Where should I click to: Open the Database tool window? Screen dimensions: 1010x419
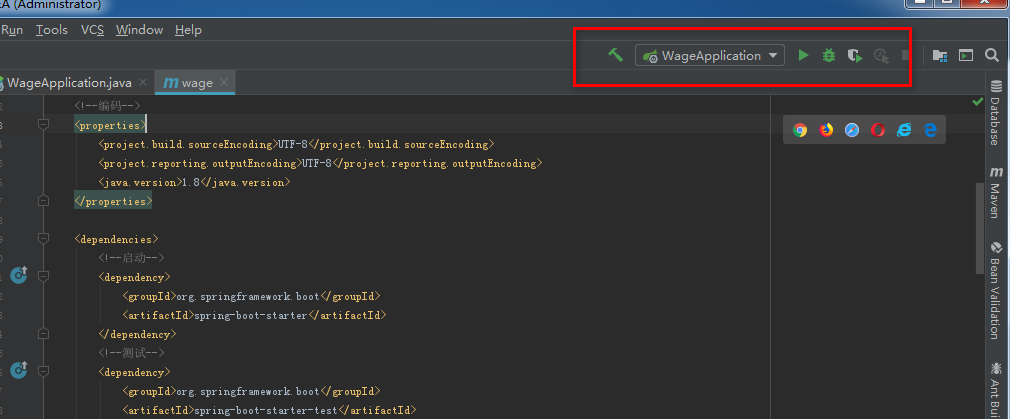[x=996, y=113]
